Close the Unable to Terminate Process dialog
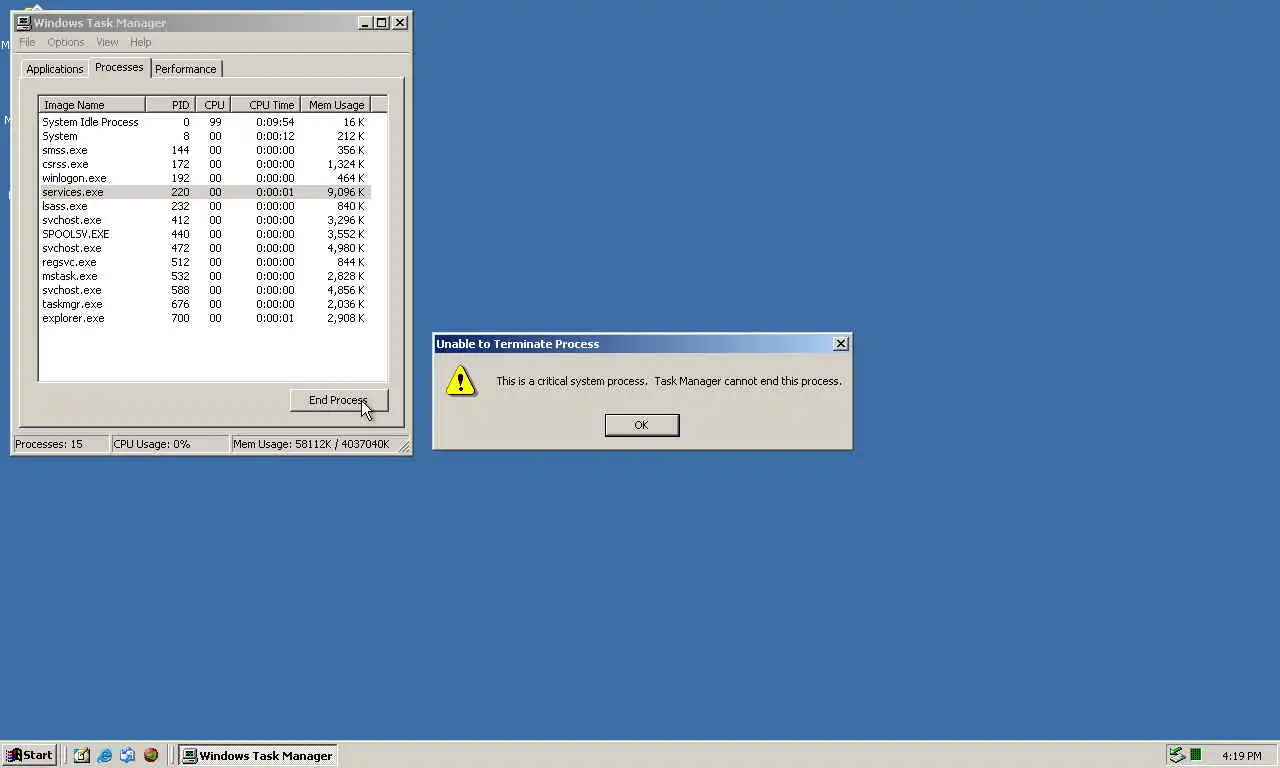 841,343
